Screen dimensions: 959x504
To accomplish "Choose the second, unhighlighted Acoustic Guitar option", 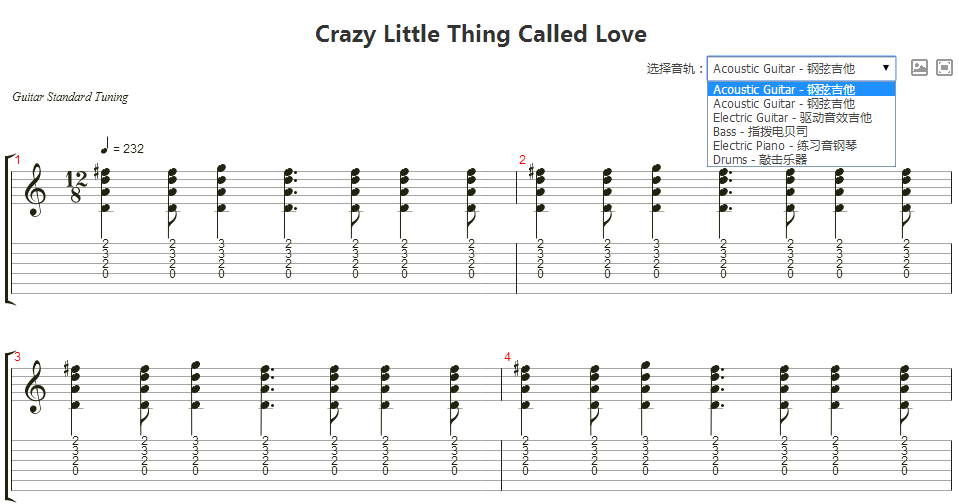I will (784, 104).
